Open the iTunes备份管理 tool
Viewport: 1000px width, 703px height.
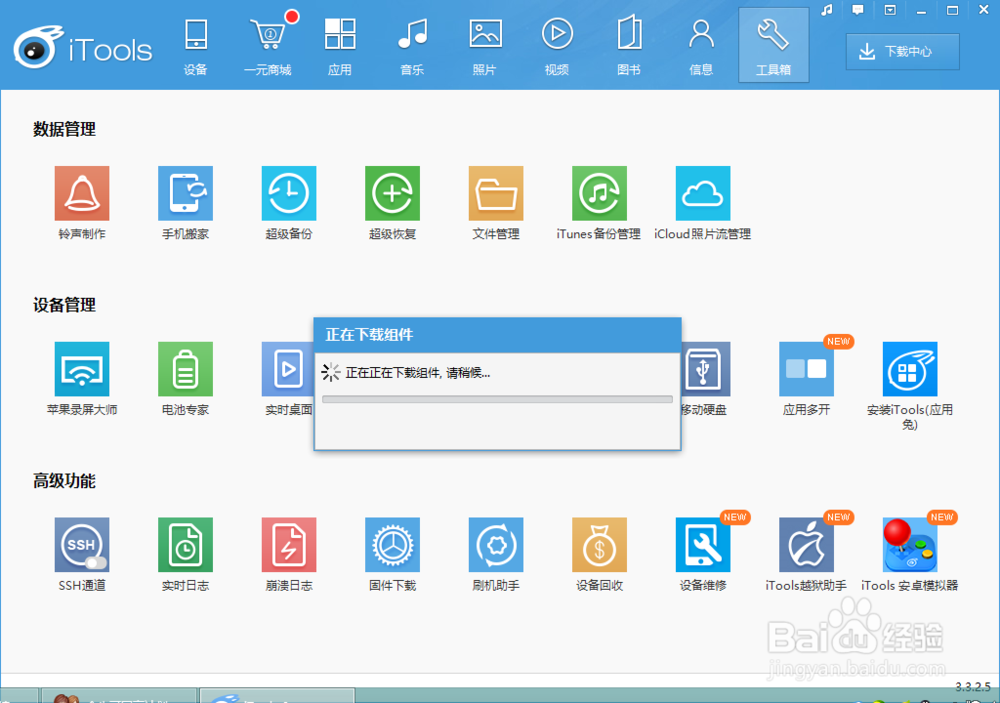point(599,193)
